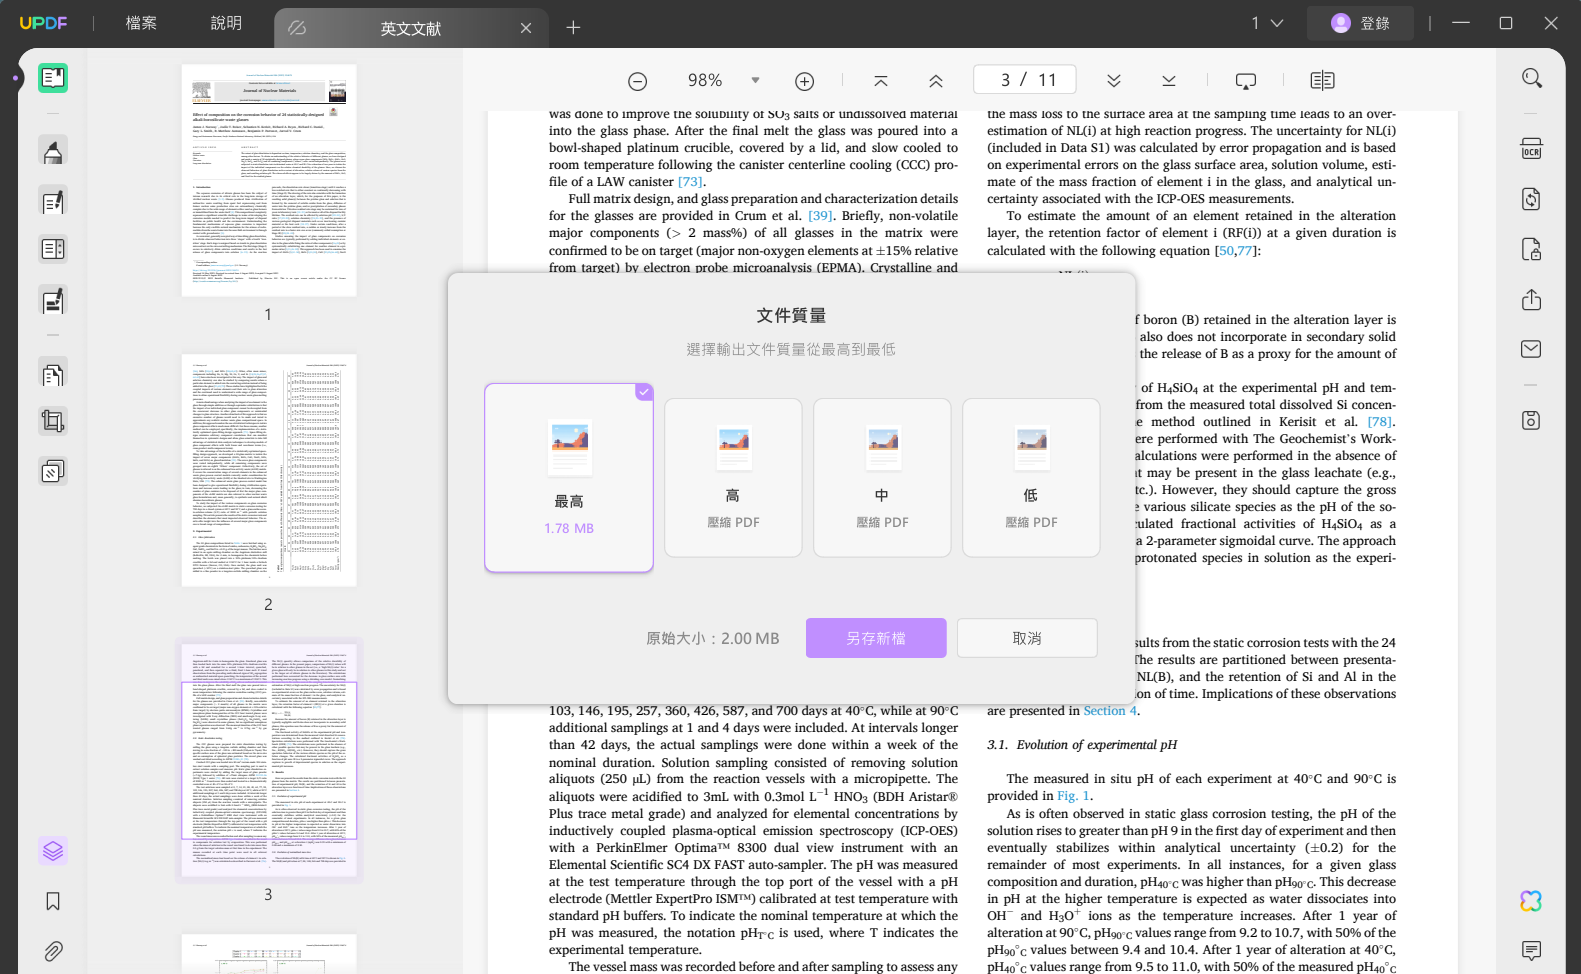This screenshot has height=974, width=1581.
Task: Open the Reader mode icon in left sidebar
Action: coord(53,78)
